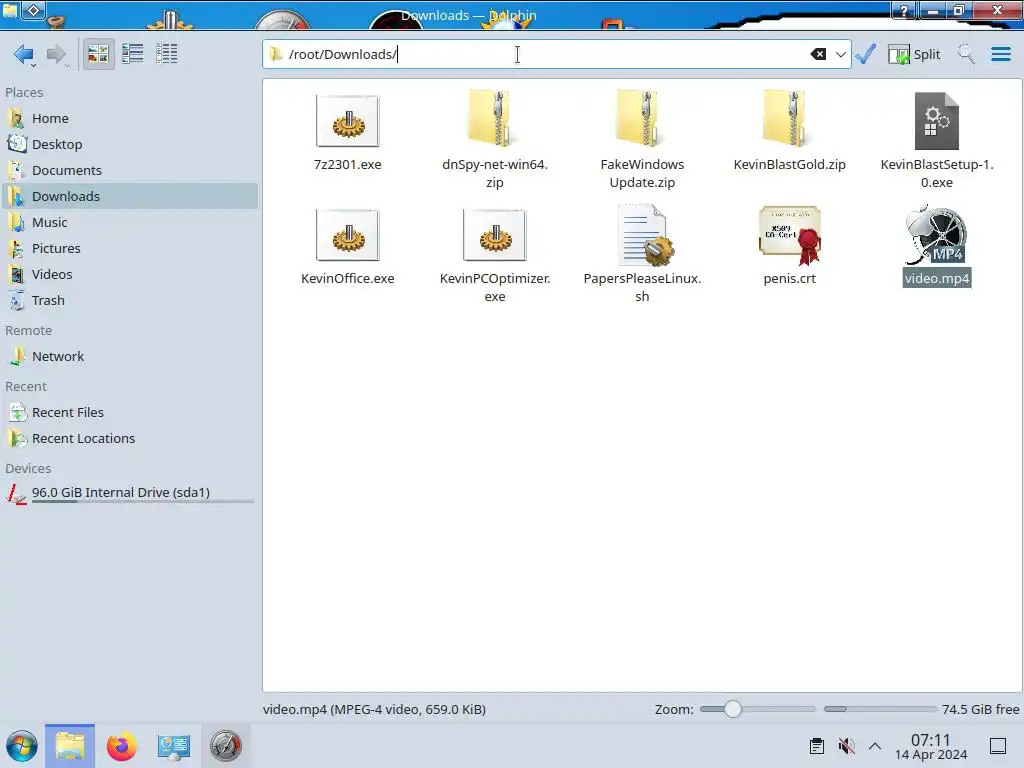The height and width of the screenshot is (768, 1024).
Task: Open the clipboard tray icon
Action: click(x=816, y=746)
